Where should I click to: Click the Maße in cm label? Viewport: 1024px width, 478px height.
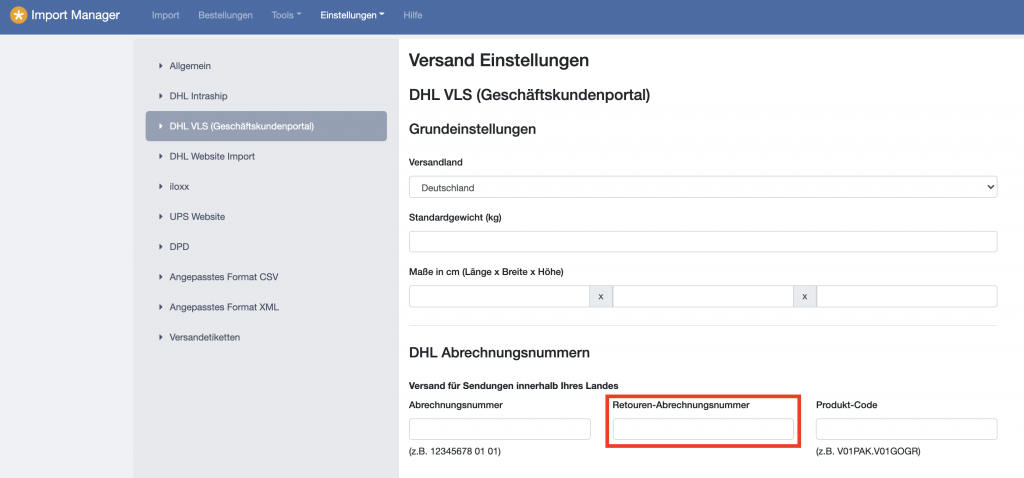487,272
